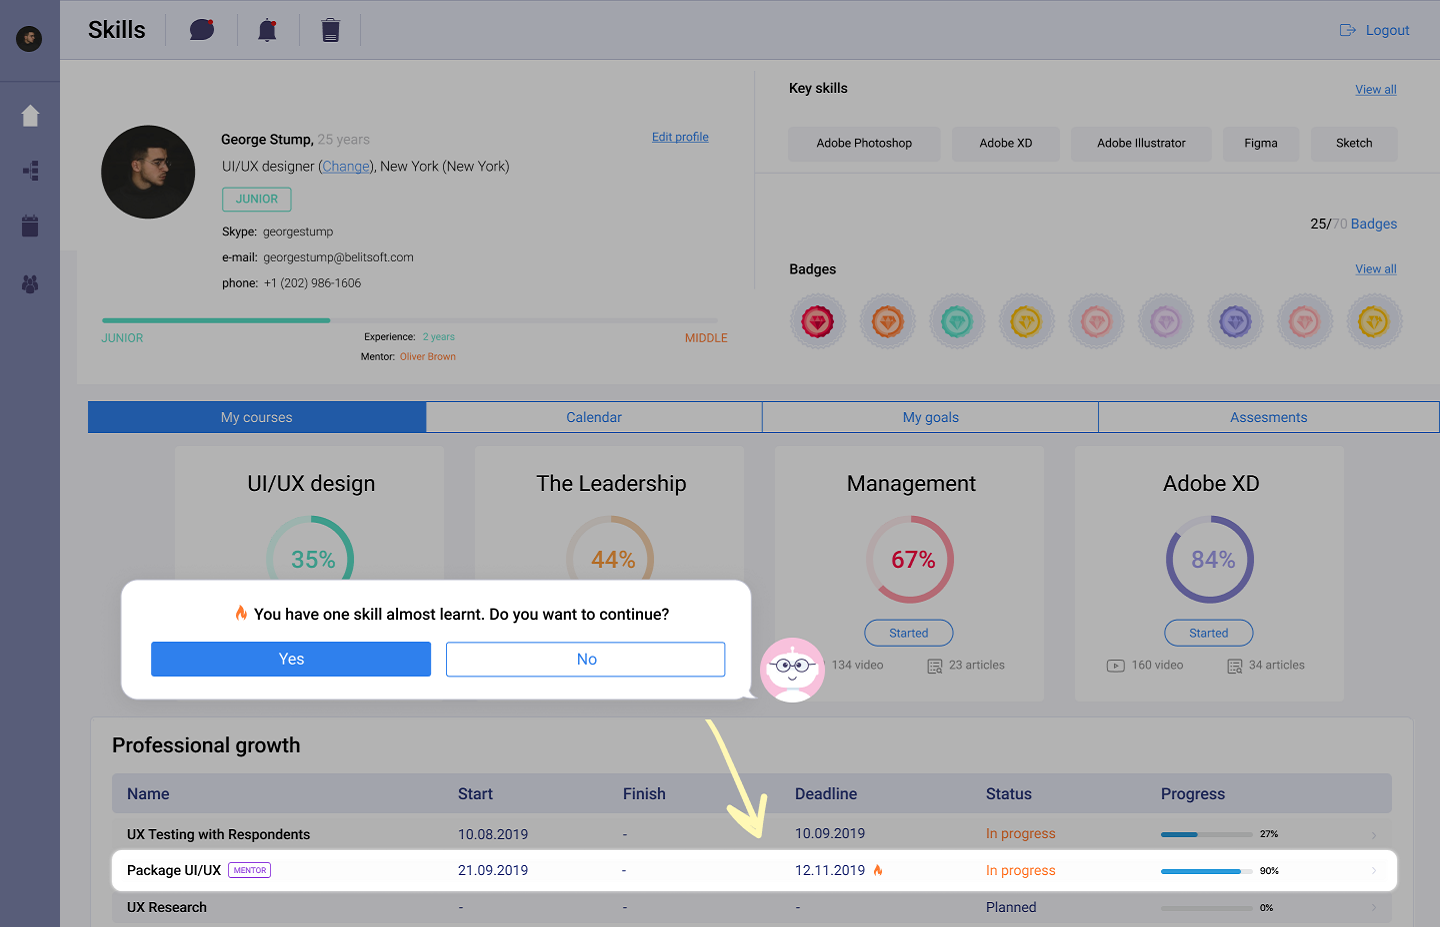Open the chat messages icon in header
This screenshot has height=927, width=1440.
pyautogui.click(x=202, y=30)
